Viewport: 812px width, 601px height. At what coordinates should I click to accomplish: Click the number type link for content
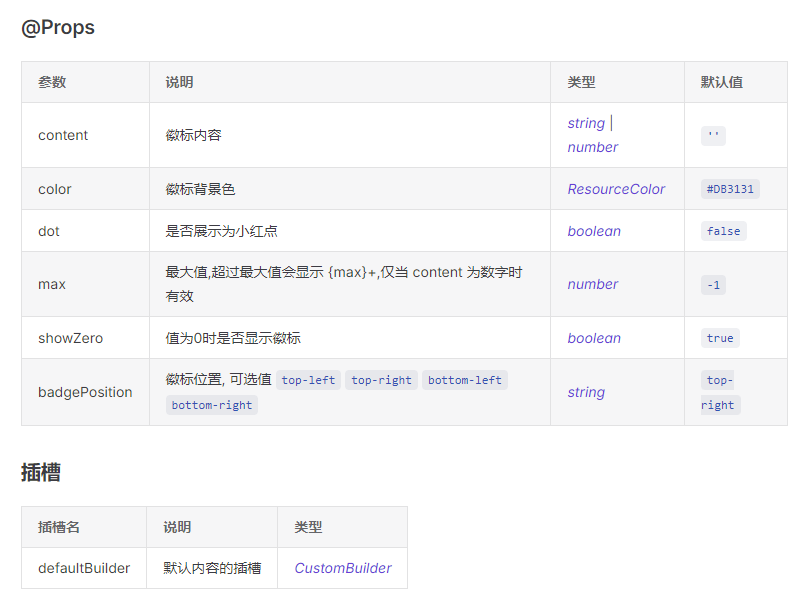click(x=592, y=147)
